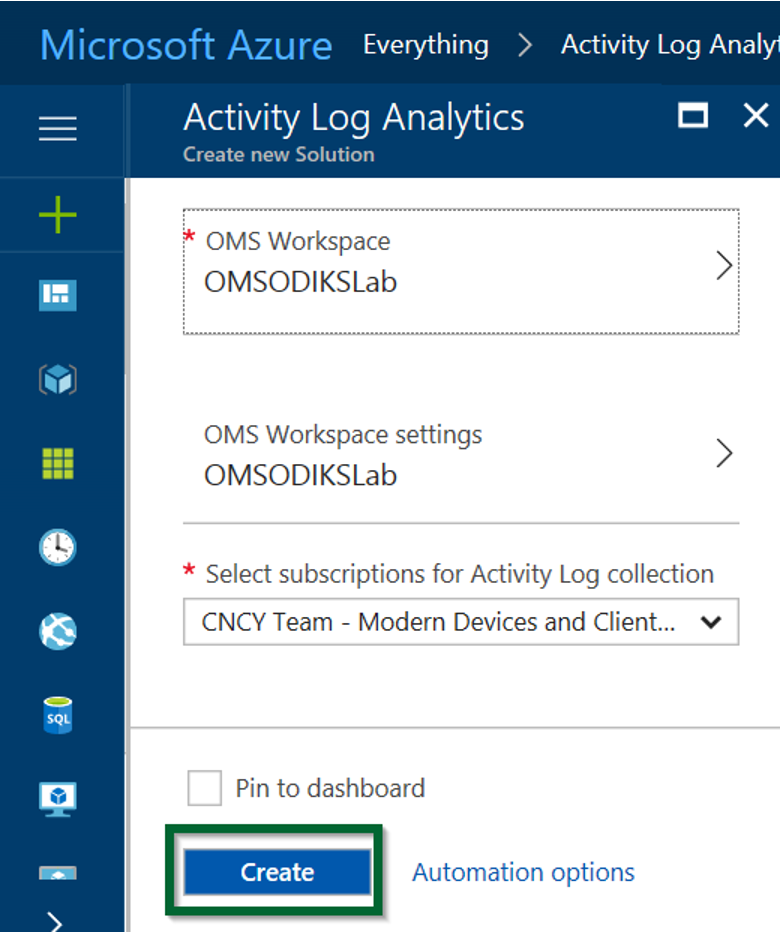The width and height of the screenshot is (780, 932).
Task: Expand OMS Workspace settings chevron
Action: pyautogui.click(x=724, y=454)
